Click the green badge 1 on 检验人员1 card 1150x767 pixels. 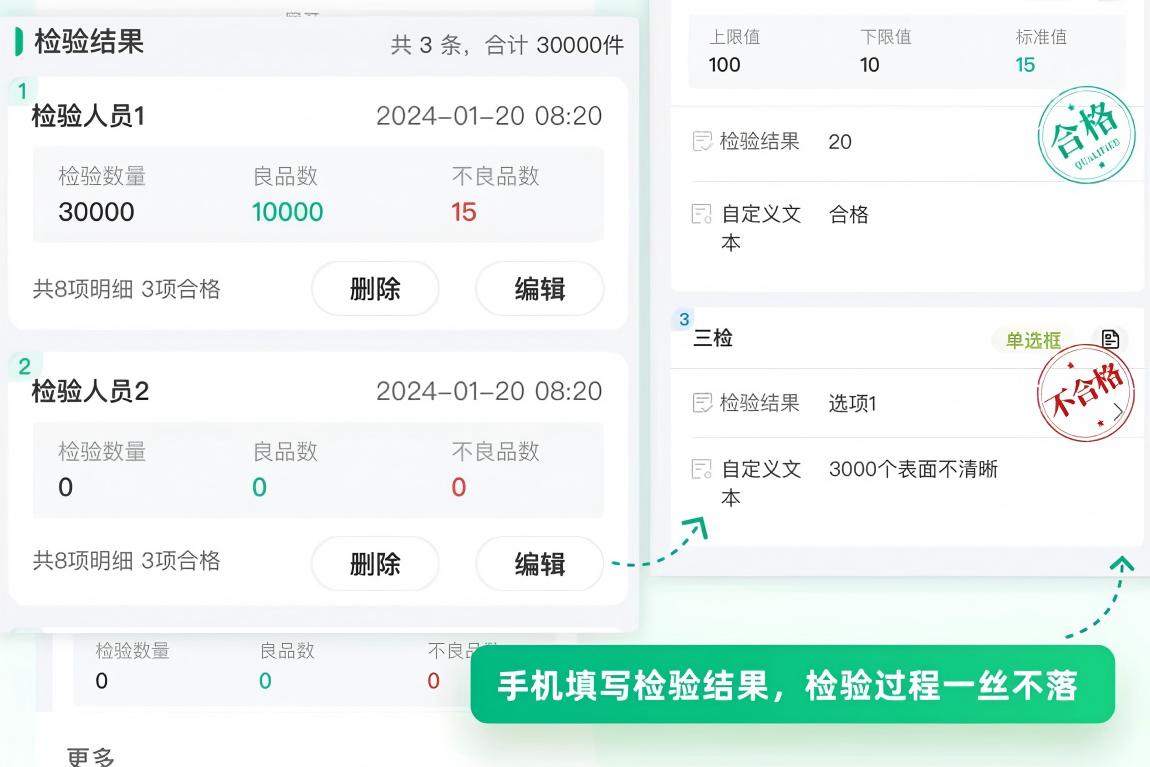[25, 88]
